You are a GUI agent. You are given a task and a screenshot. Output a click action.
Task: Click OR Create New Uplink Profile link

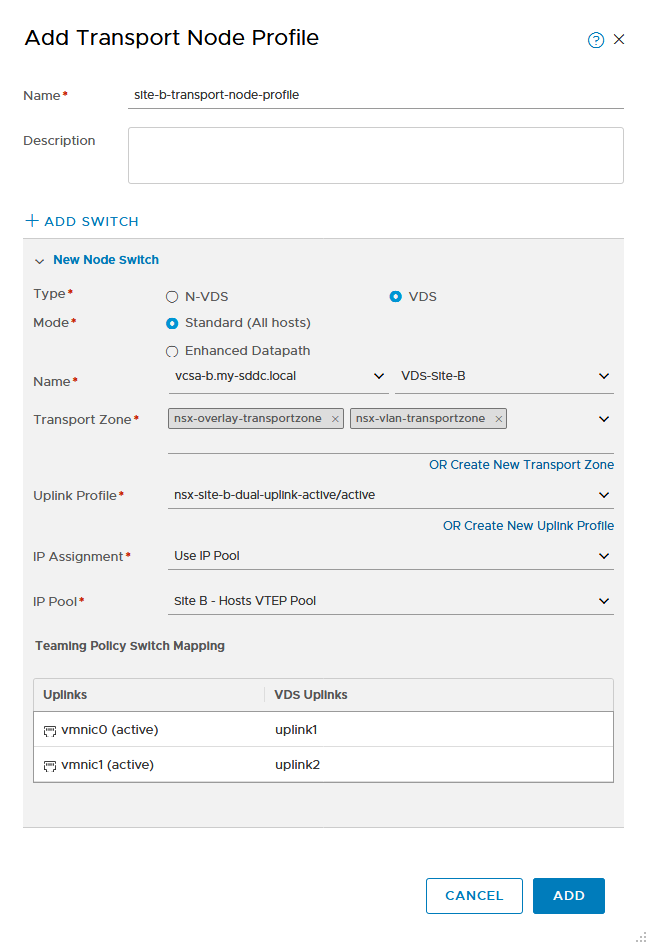(529, 526)
